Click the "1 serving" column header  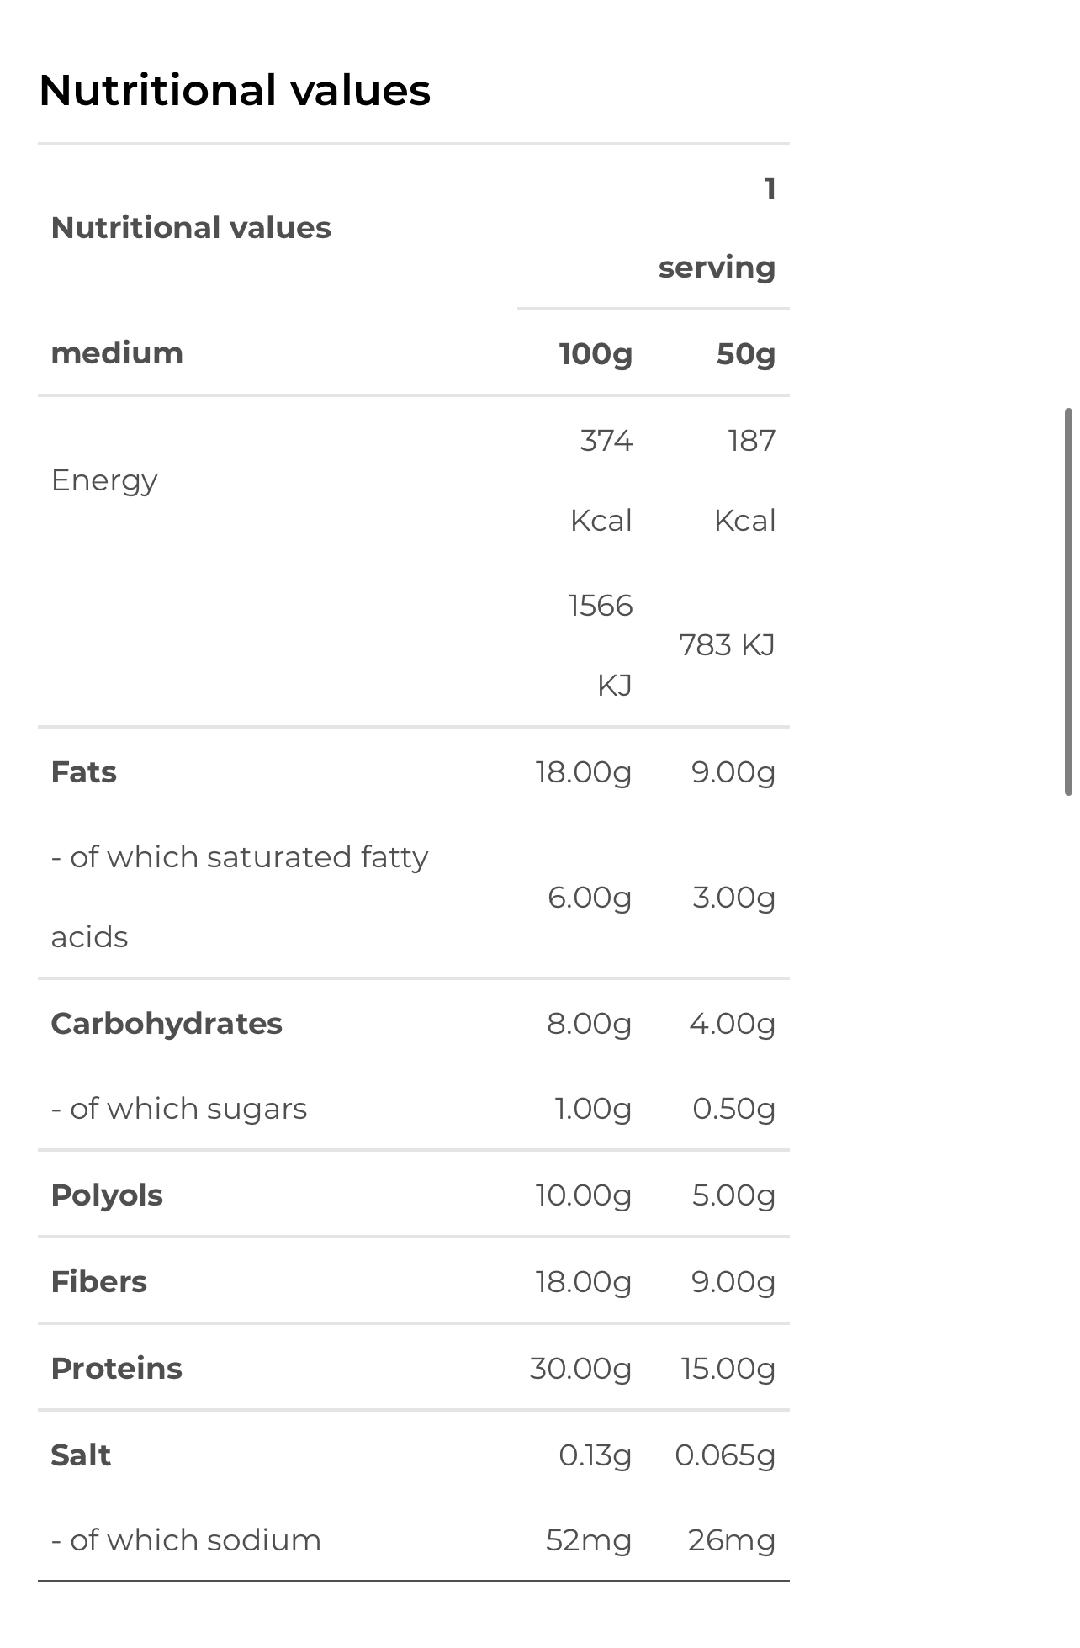[716, 228]
